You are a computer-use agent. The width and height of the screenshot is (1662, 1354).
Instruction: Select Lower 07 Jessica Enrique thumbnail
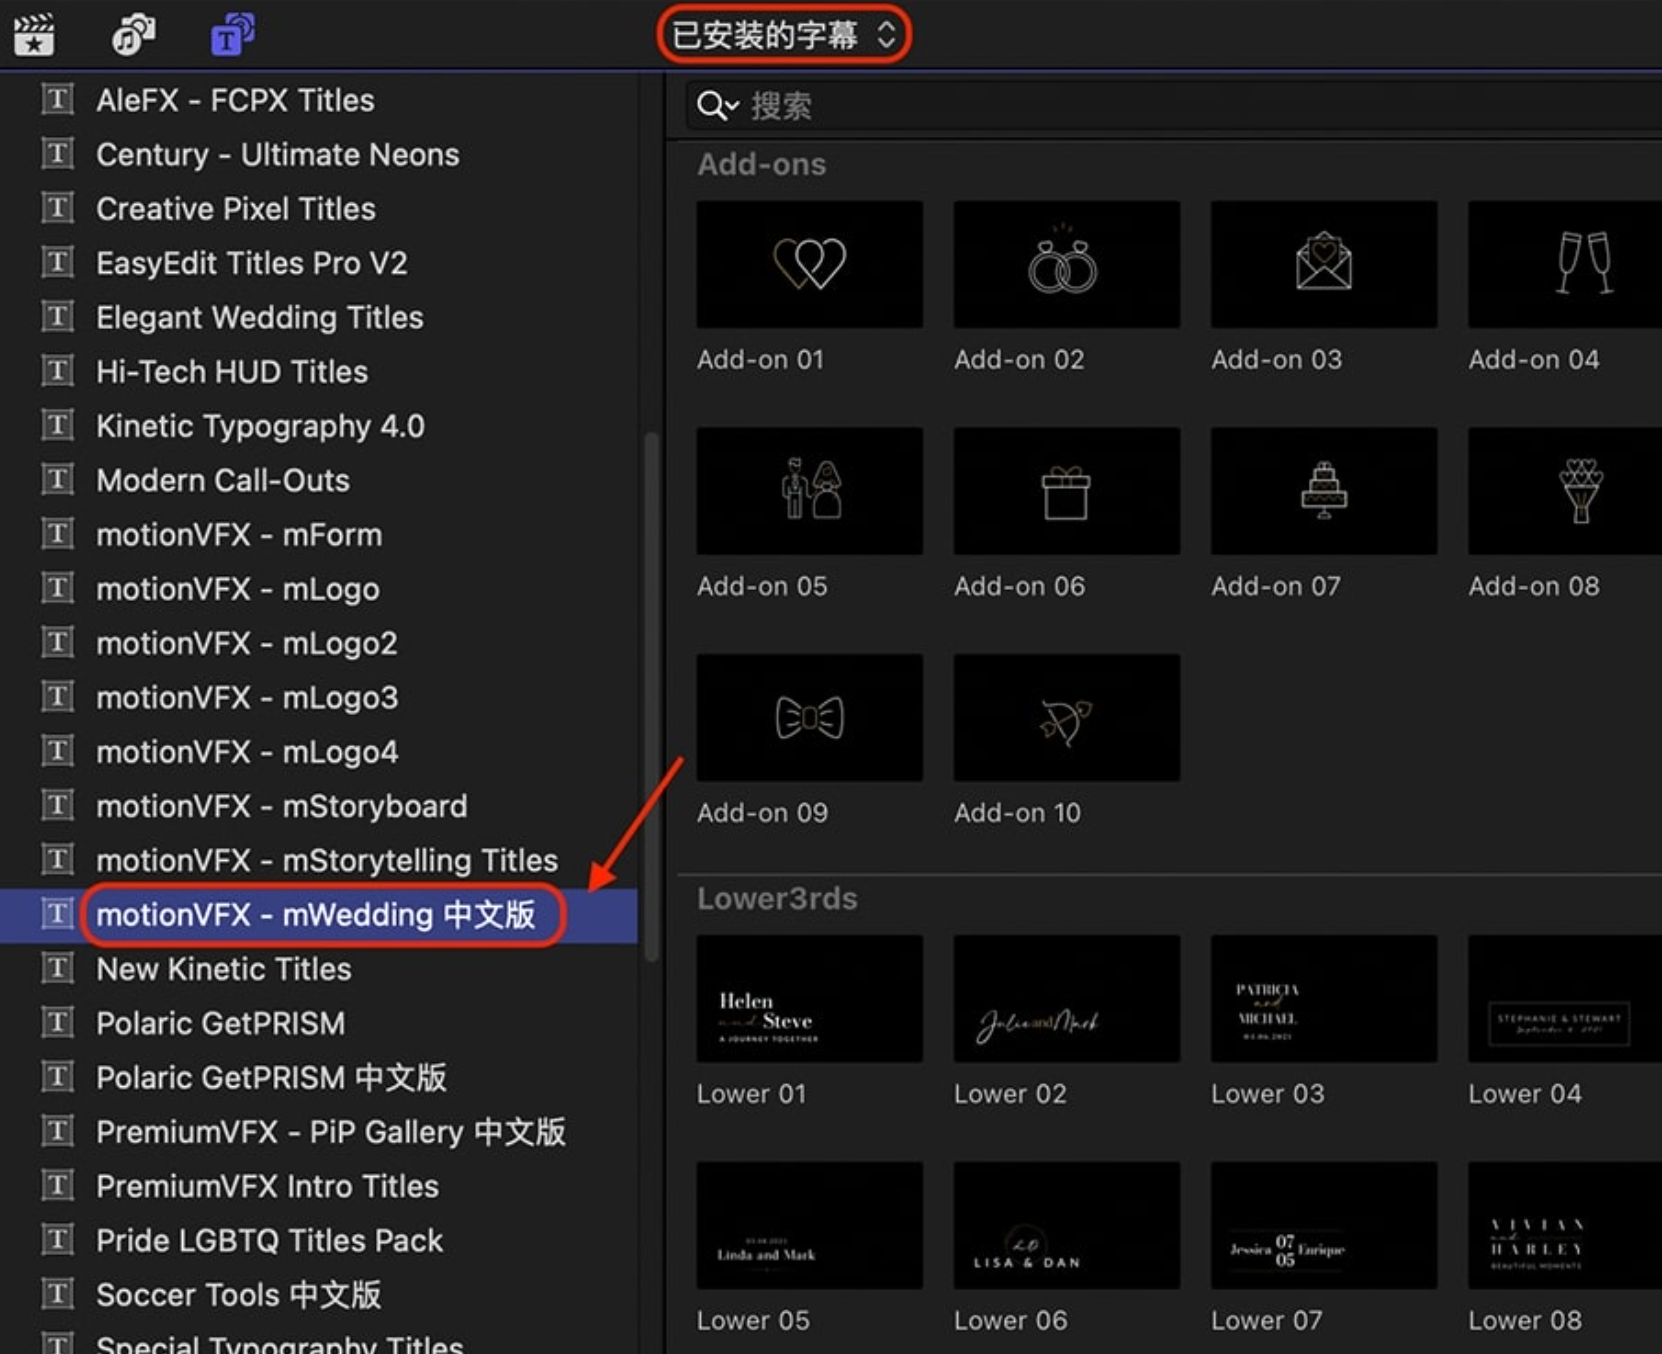(x=1324, y=1225)
